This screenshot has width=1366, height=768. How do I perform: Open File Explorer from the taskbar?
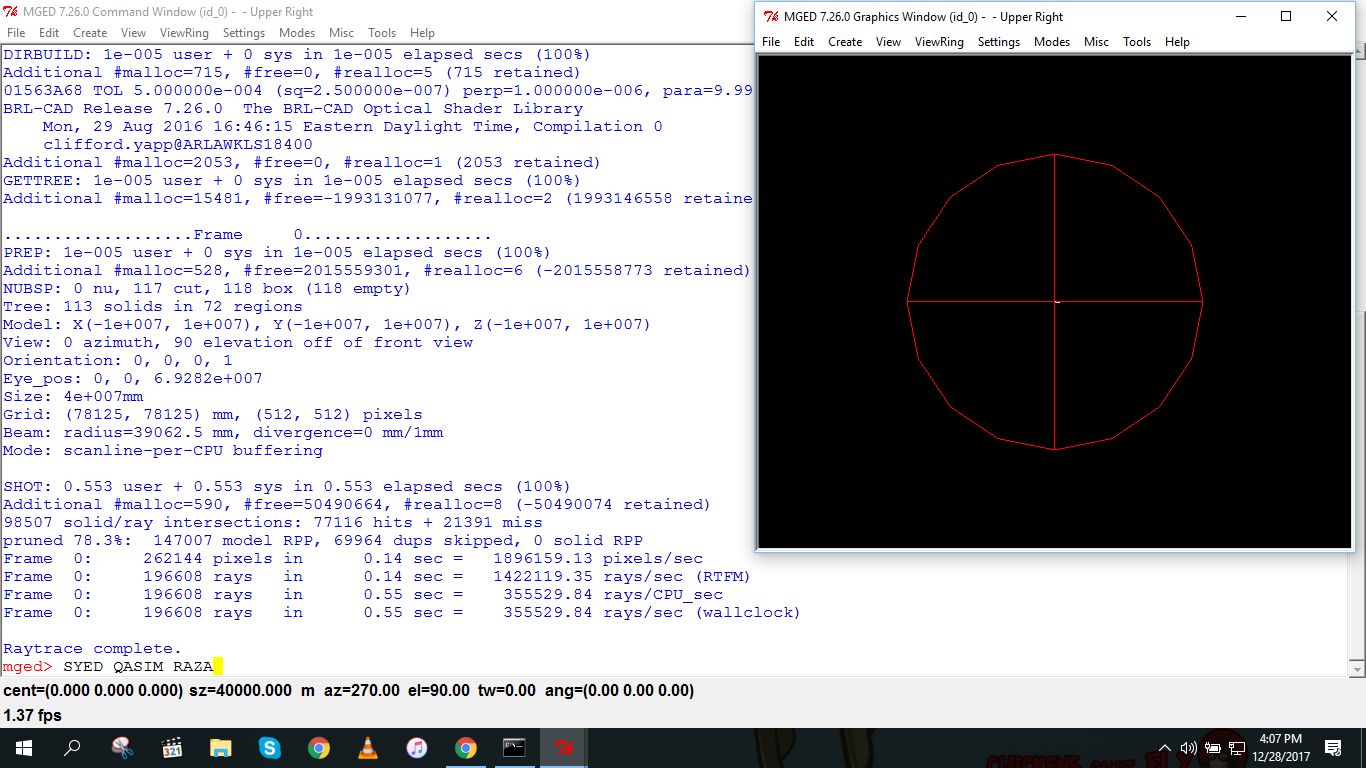point(220,748)
